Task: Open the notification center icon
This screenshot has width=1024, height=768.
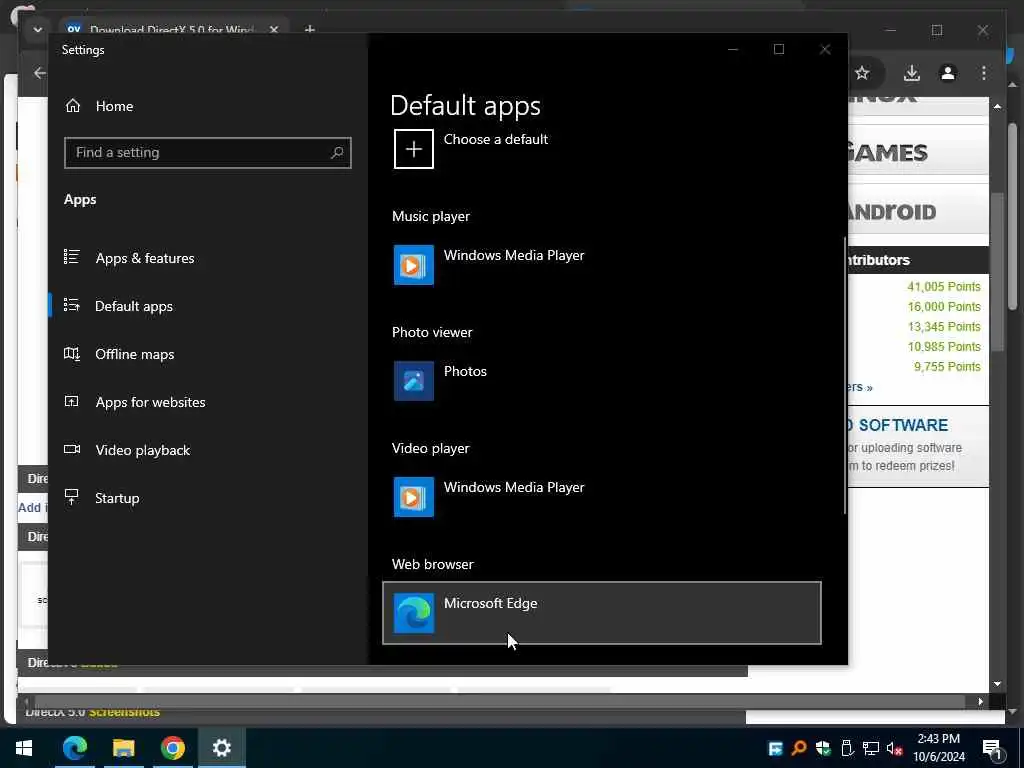Action: 993,749
